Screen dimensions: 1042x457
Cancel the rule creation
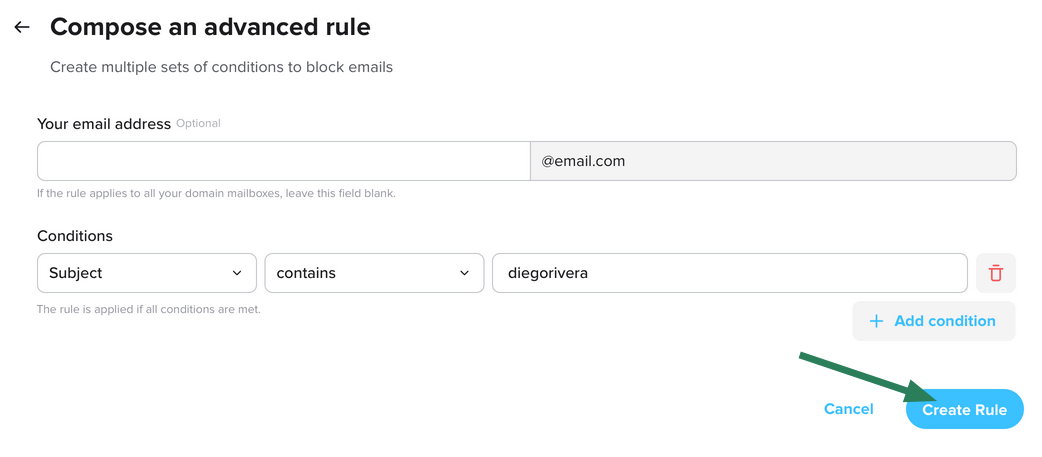pos(849,409)
